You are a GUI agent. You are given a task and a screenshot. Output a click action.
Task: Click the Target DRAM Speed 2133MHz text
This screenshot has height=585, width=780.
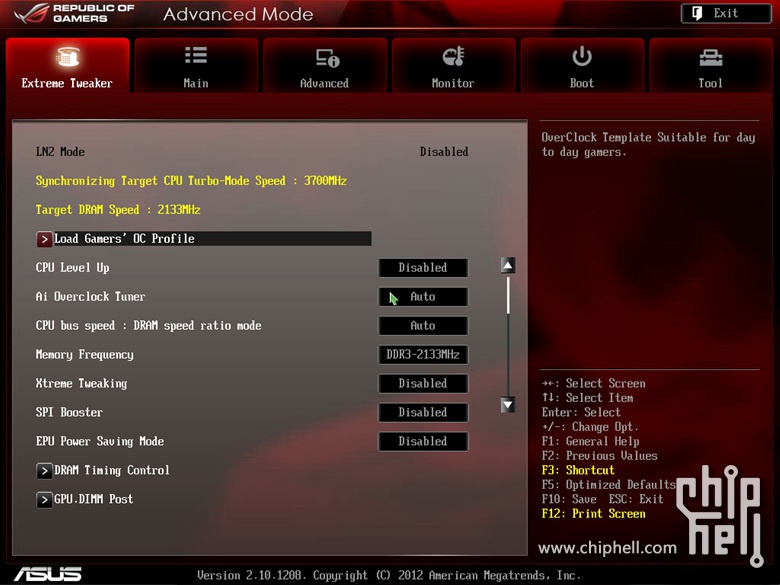click(118, 210)
